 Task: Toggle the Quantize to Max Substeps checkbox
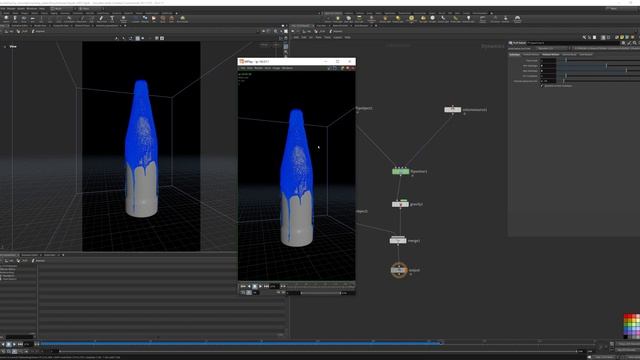pos(542,86)
